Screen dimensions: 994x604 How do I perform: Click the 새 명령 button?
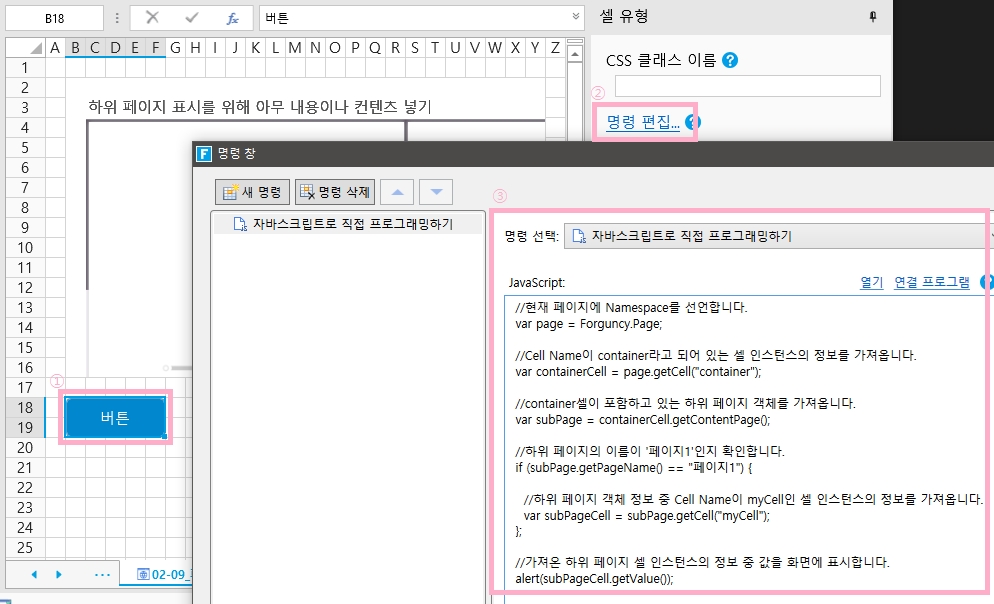253,192
